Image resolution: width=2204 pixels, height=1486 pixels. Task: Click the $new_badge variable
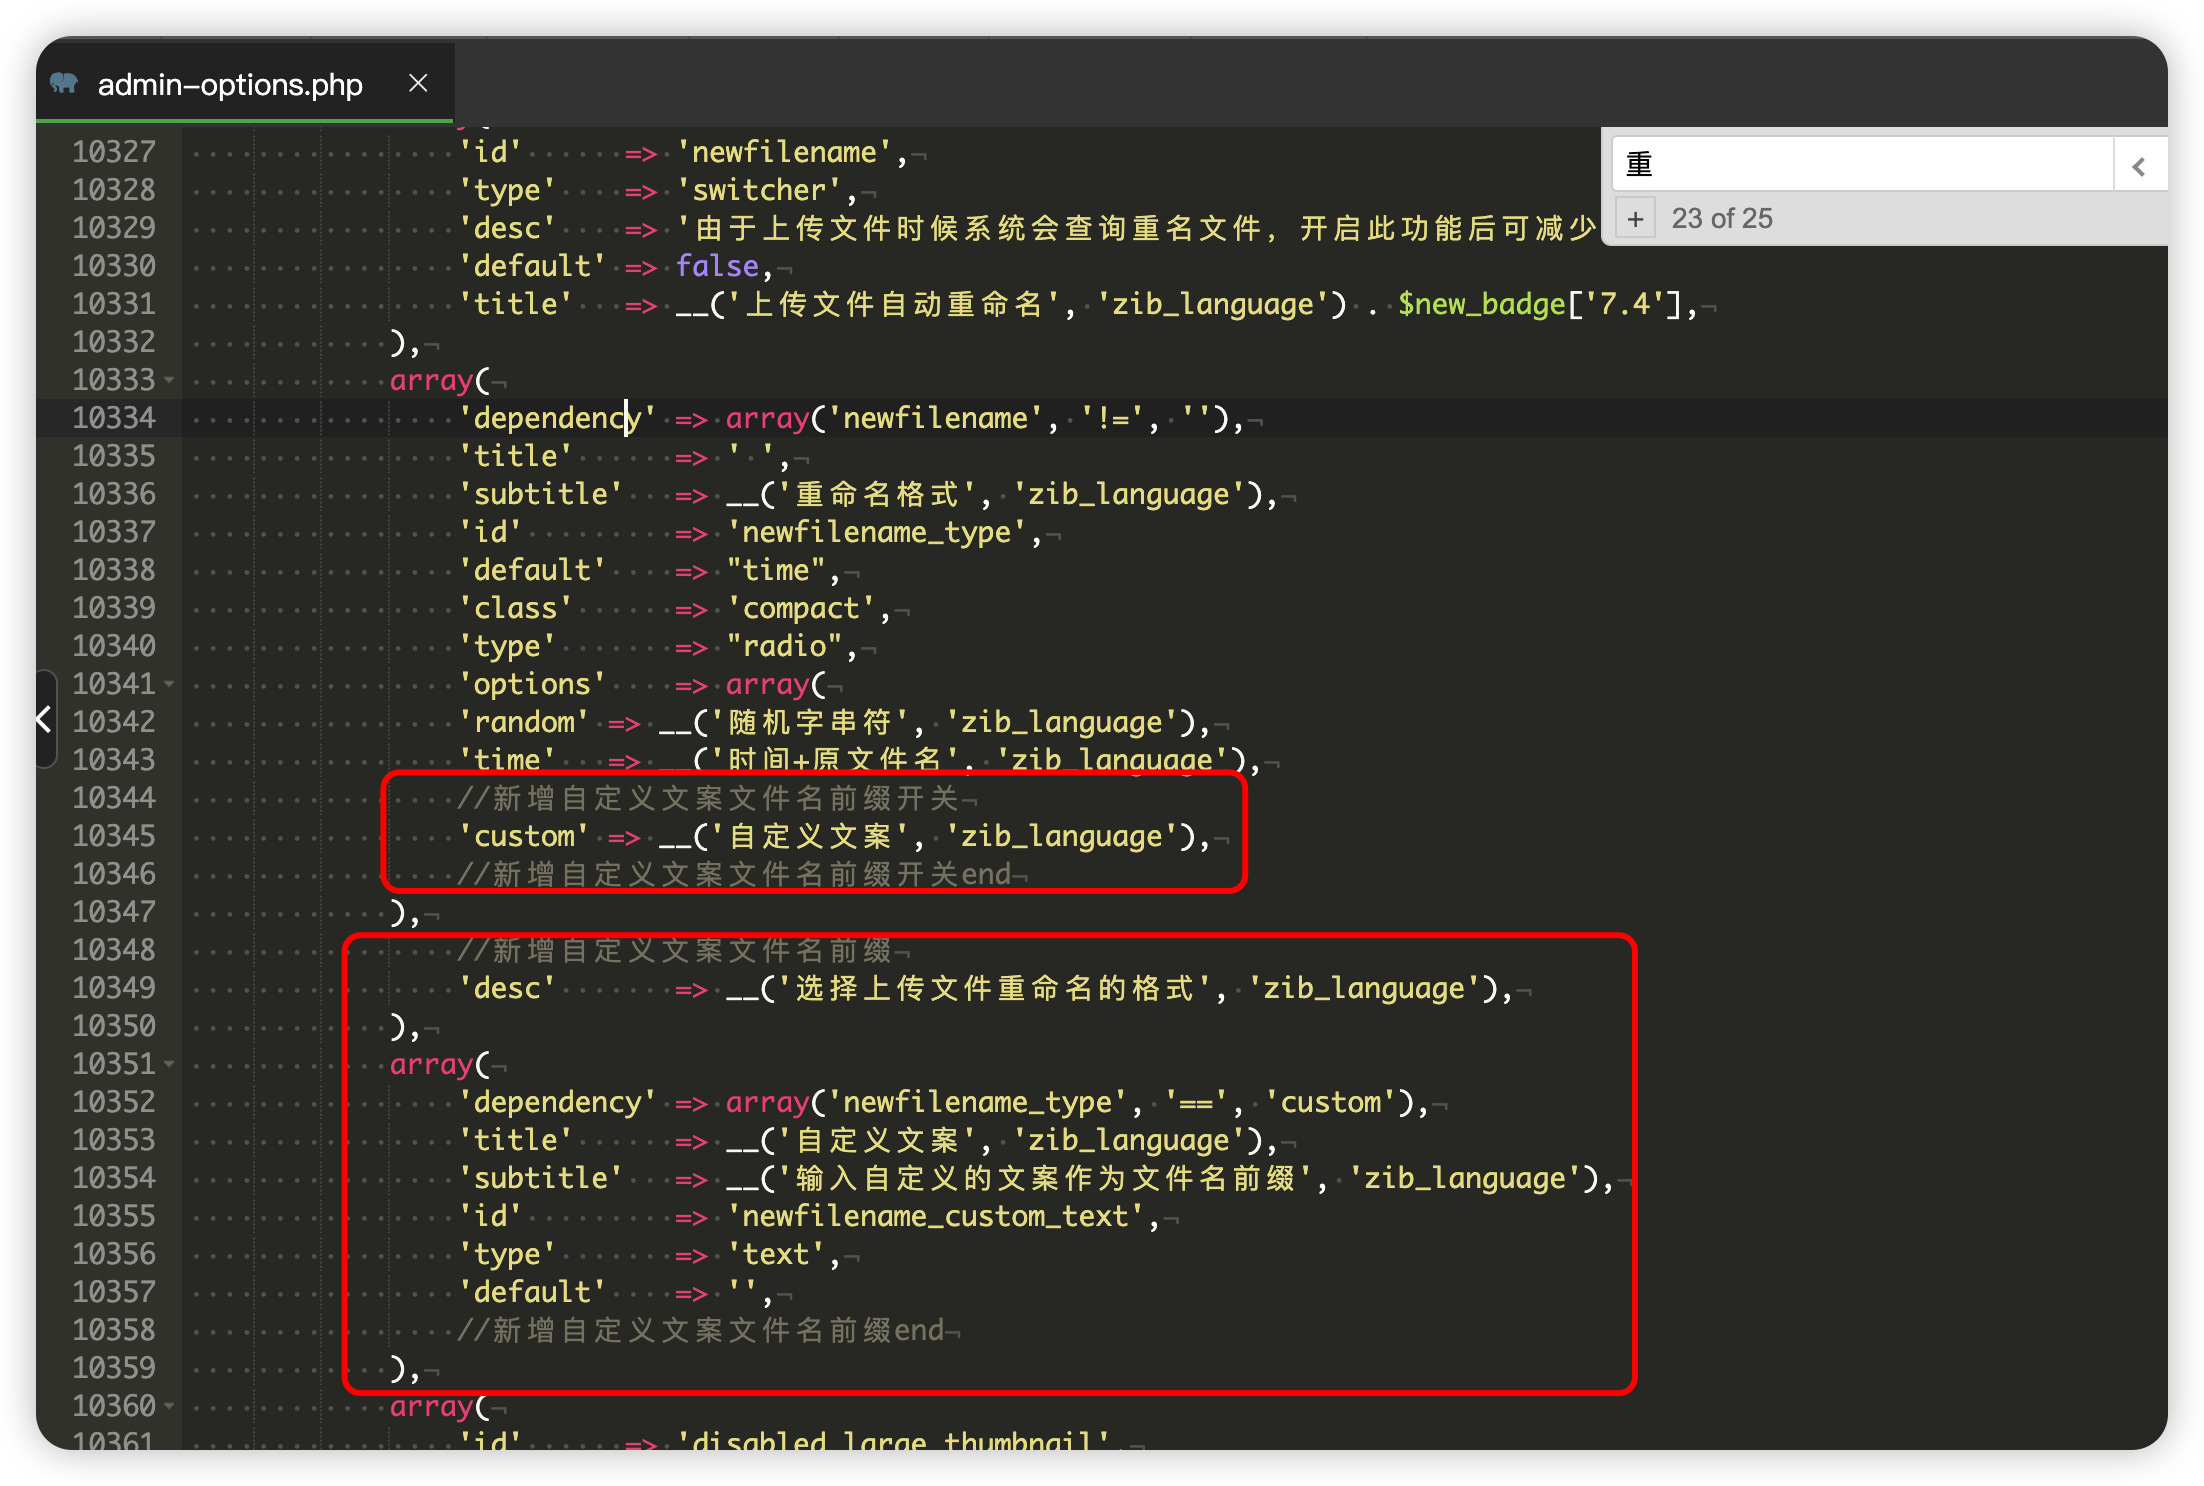click(1481, 305)
